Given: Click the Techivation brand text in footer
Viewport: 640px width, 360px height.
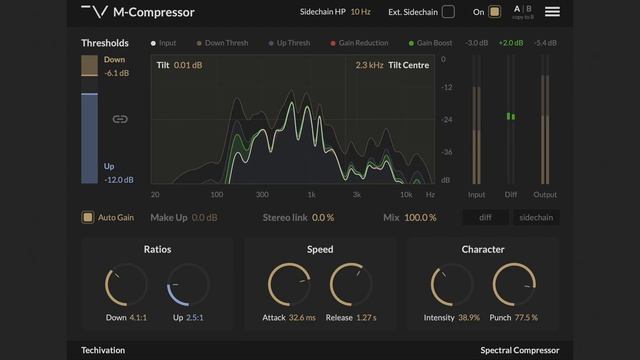Looking at the screenshot, I should (103, 350).
